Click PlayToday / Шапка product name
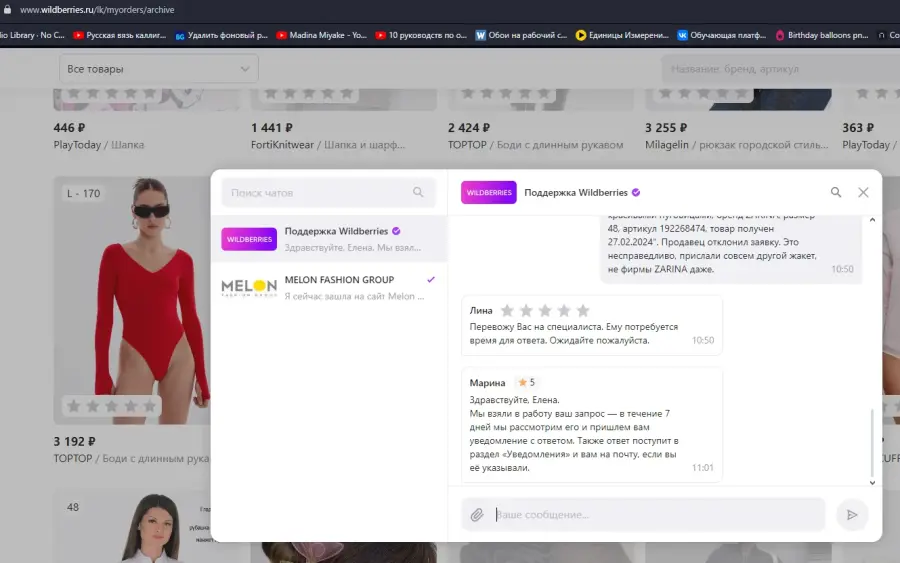The width and height of the screenshot is (900, 563). click(x=99, y=145)
